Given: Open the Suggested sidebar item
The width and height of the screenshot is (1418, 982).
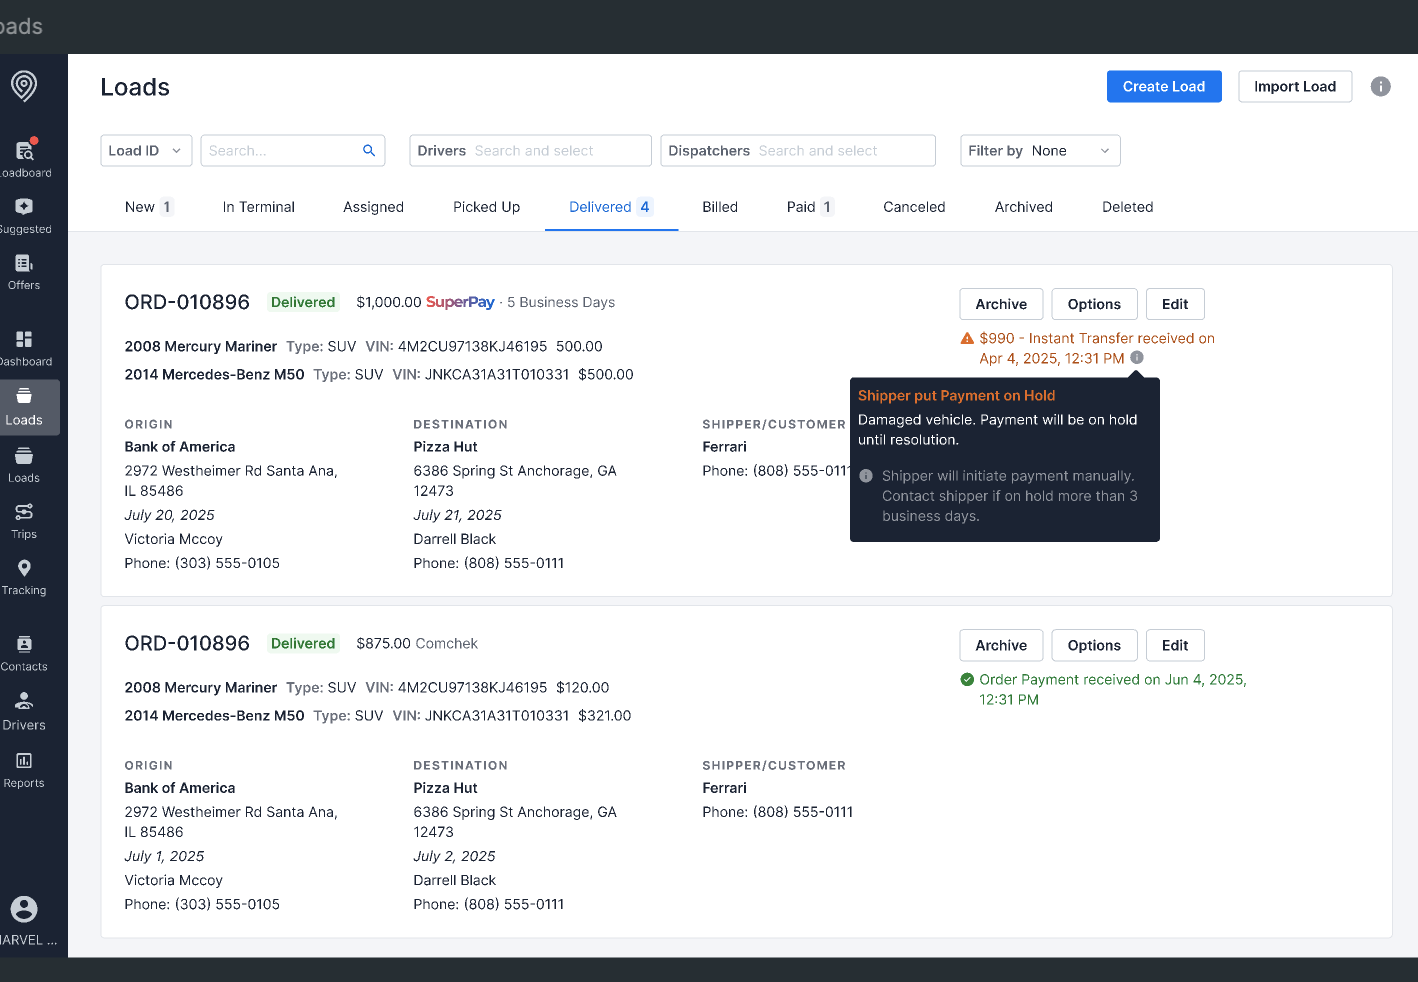Looking at the screenshot, I should pos(24,215).
